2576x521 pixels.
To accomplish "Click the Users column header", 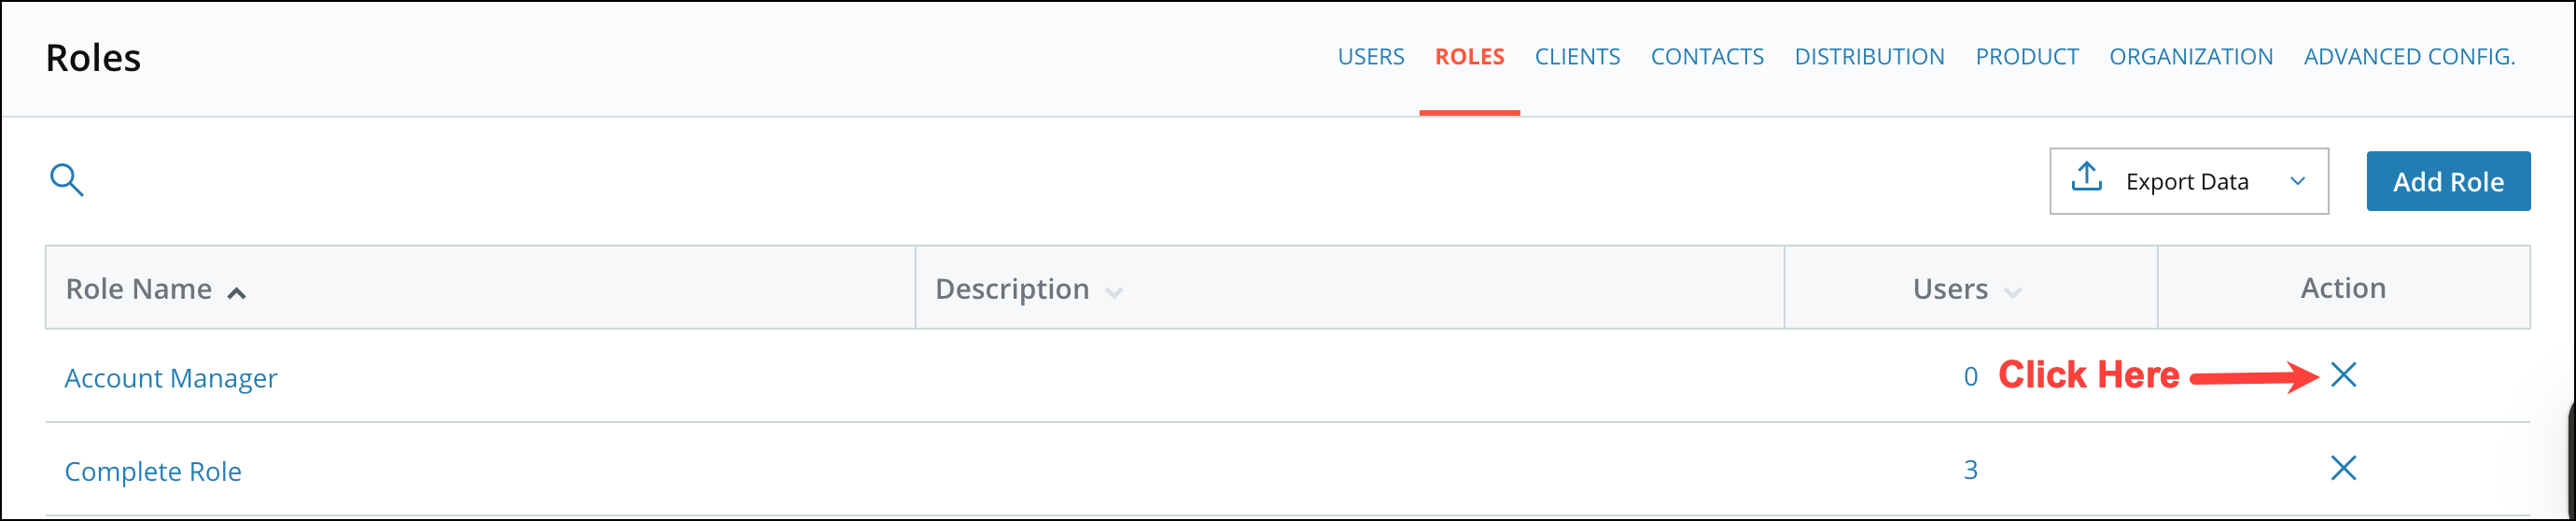I will (x=1970, y=288).
